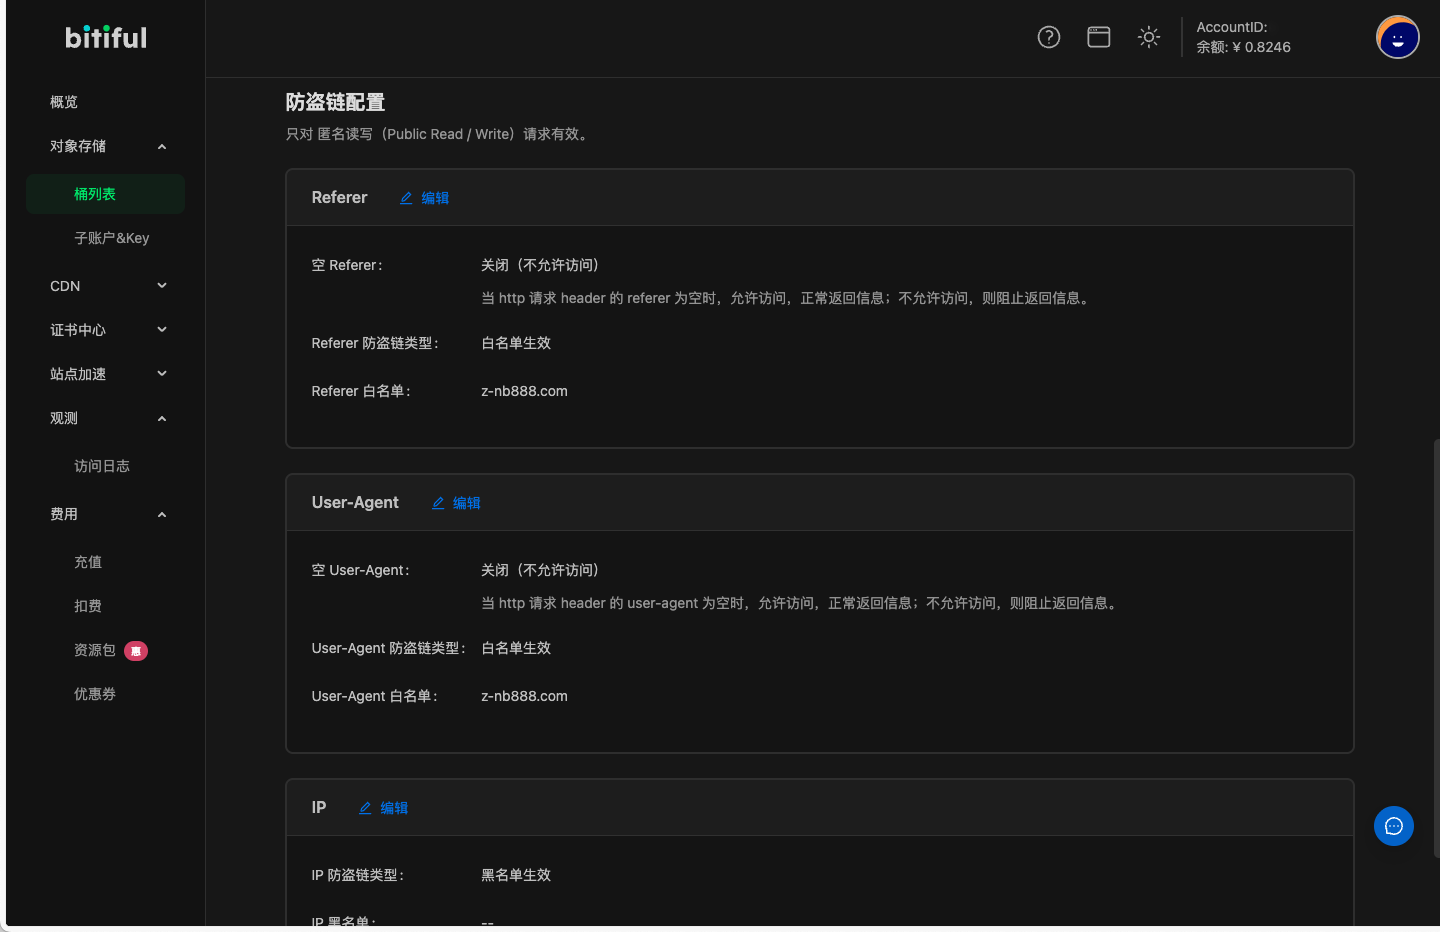Select 桶列表 in the sidebar
This screenshot has height=932, width=1440.
click(105, 194)
